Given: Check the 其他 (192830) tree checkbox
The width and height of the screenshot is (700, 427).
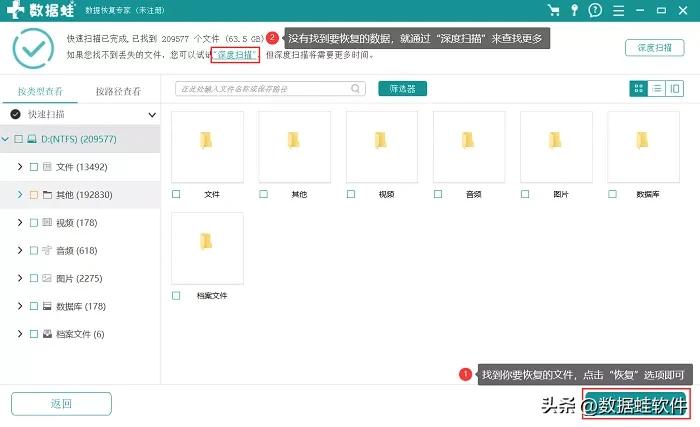Looking at the screenshot, I should tap(33, 194).
